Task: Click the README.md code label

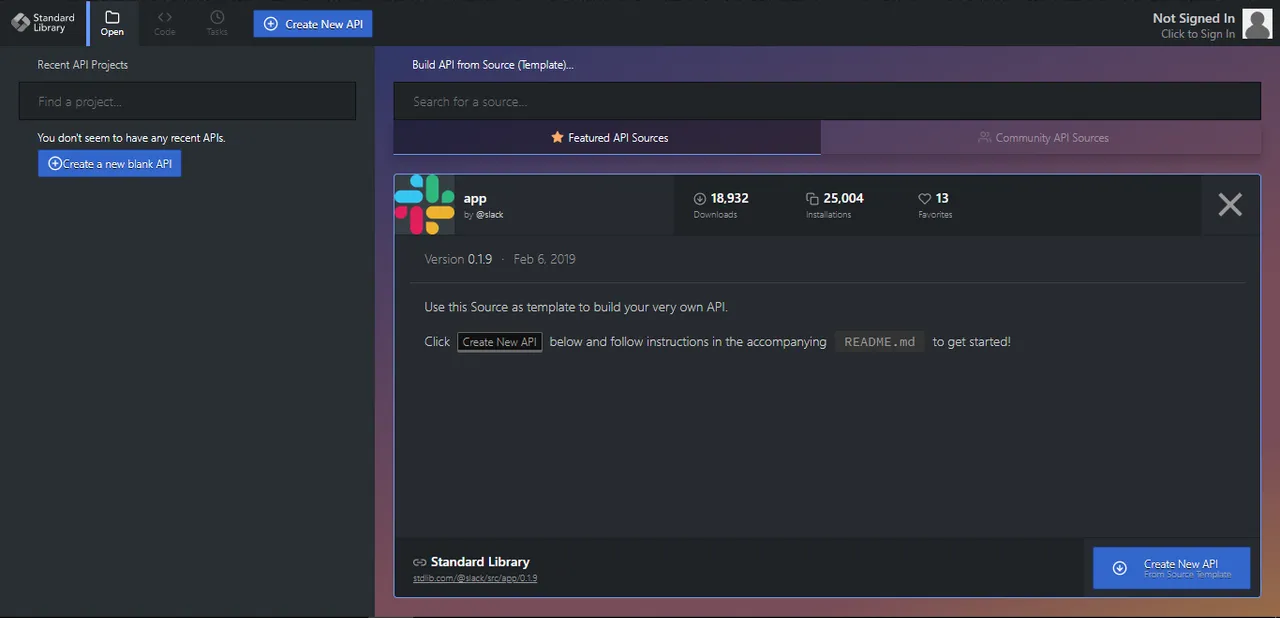Action: click(880, 342)
